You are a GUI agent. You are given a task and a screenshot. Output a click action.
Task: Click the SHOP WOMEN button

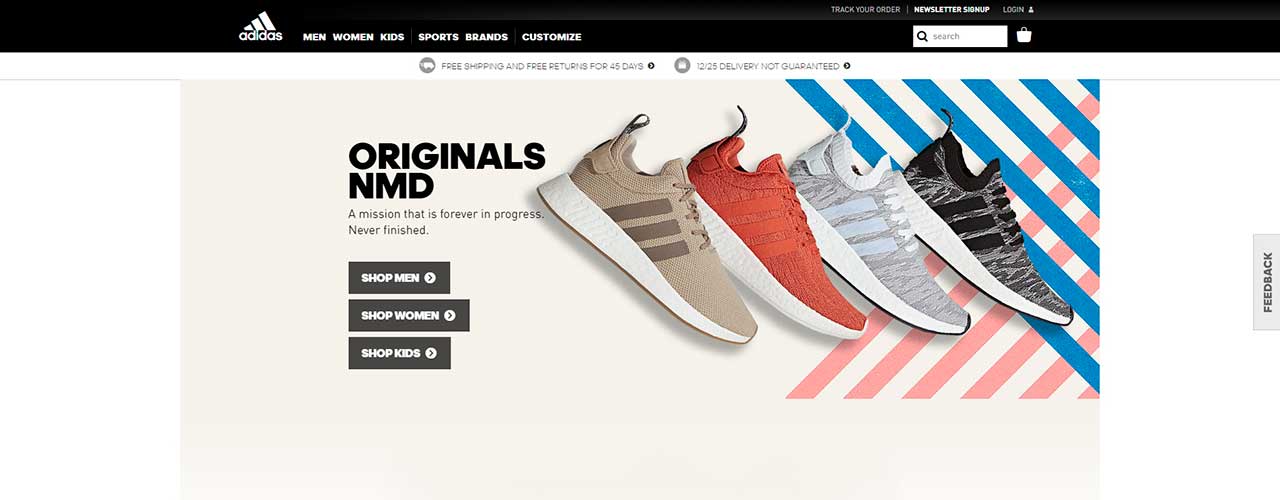(x=409, y=315)
